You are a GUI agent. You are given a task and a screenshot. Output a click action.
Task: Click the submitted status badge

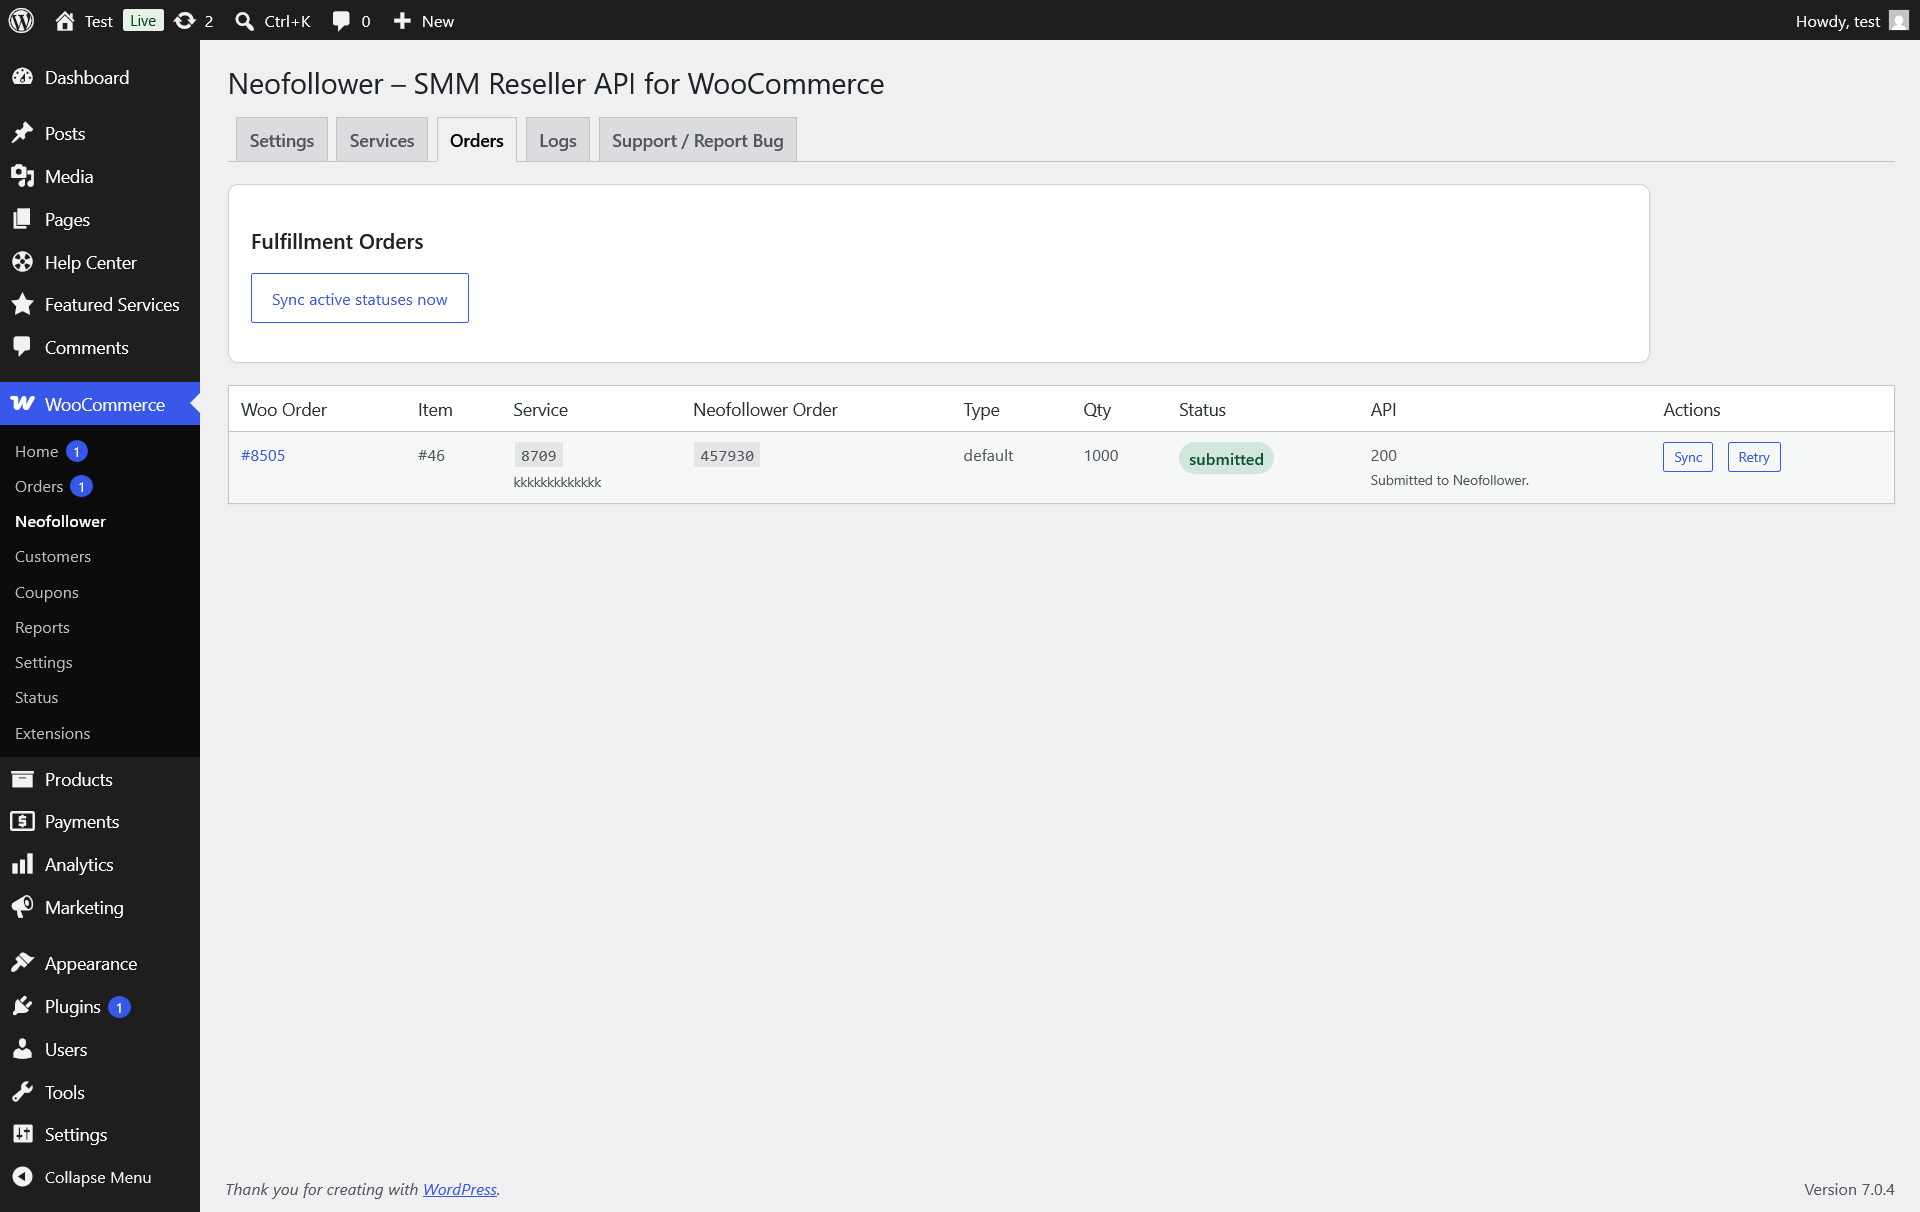coord(1226,458)
